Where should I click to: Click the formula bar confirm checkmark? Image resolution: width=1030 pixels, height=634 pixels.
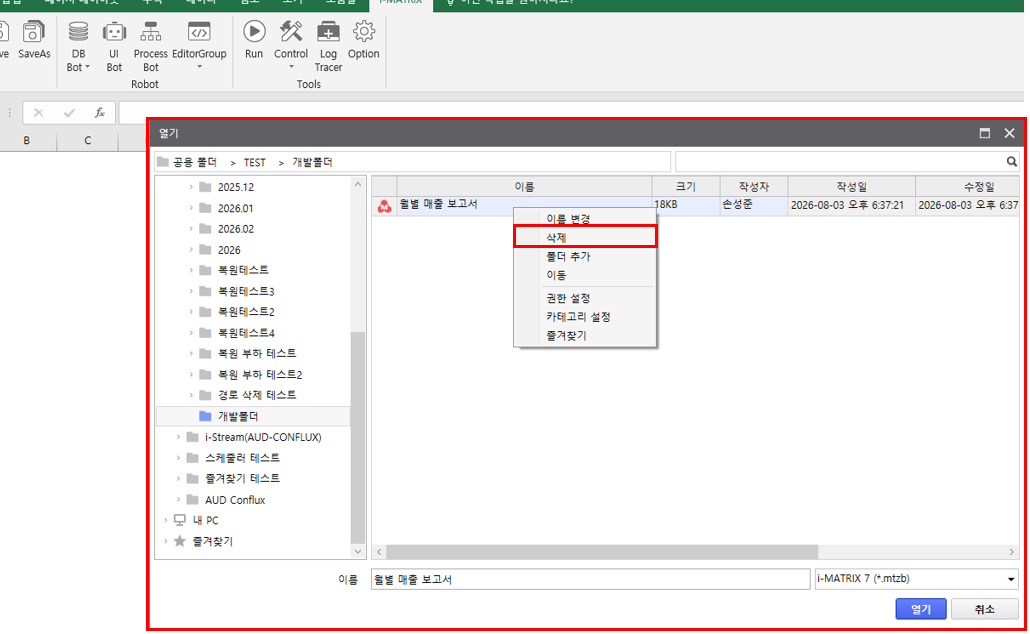tap(69, 113)
